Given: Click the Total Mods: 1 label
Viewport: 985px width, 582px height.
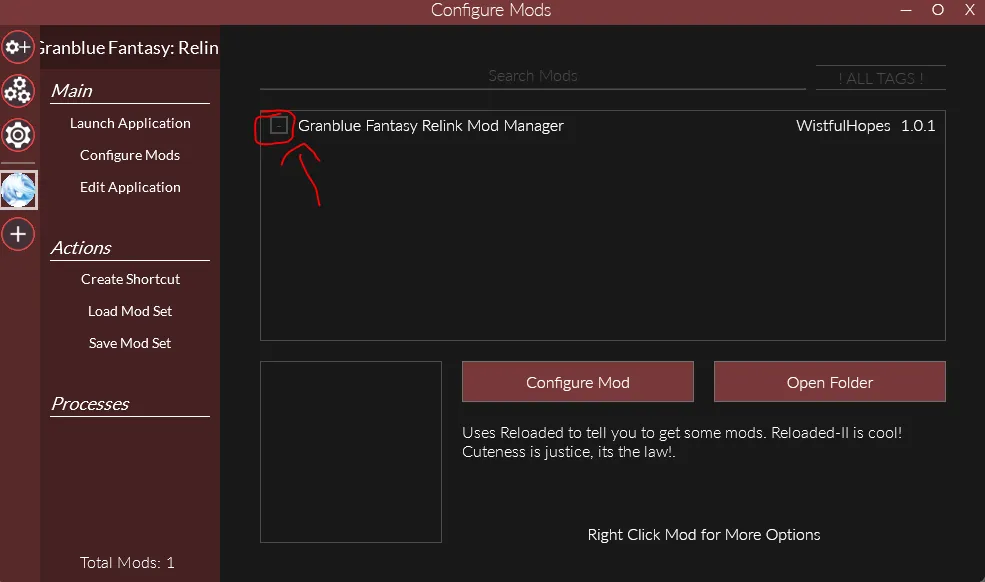Looking at the screenshot, I should pos(127,563).
